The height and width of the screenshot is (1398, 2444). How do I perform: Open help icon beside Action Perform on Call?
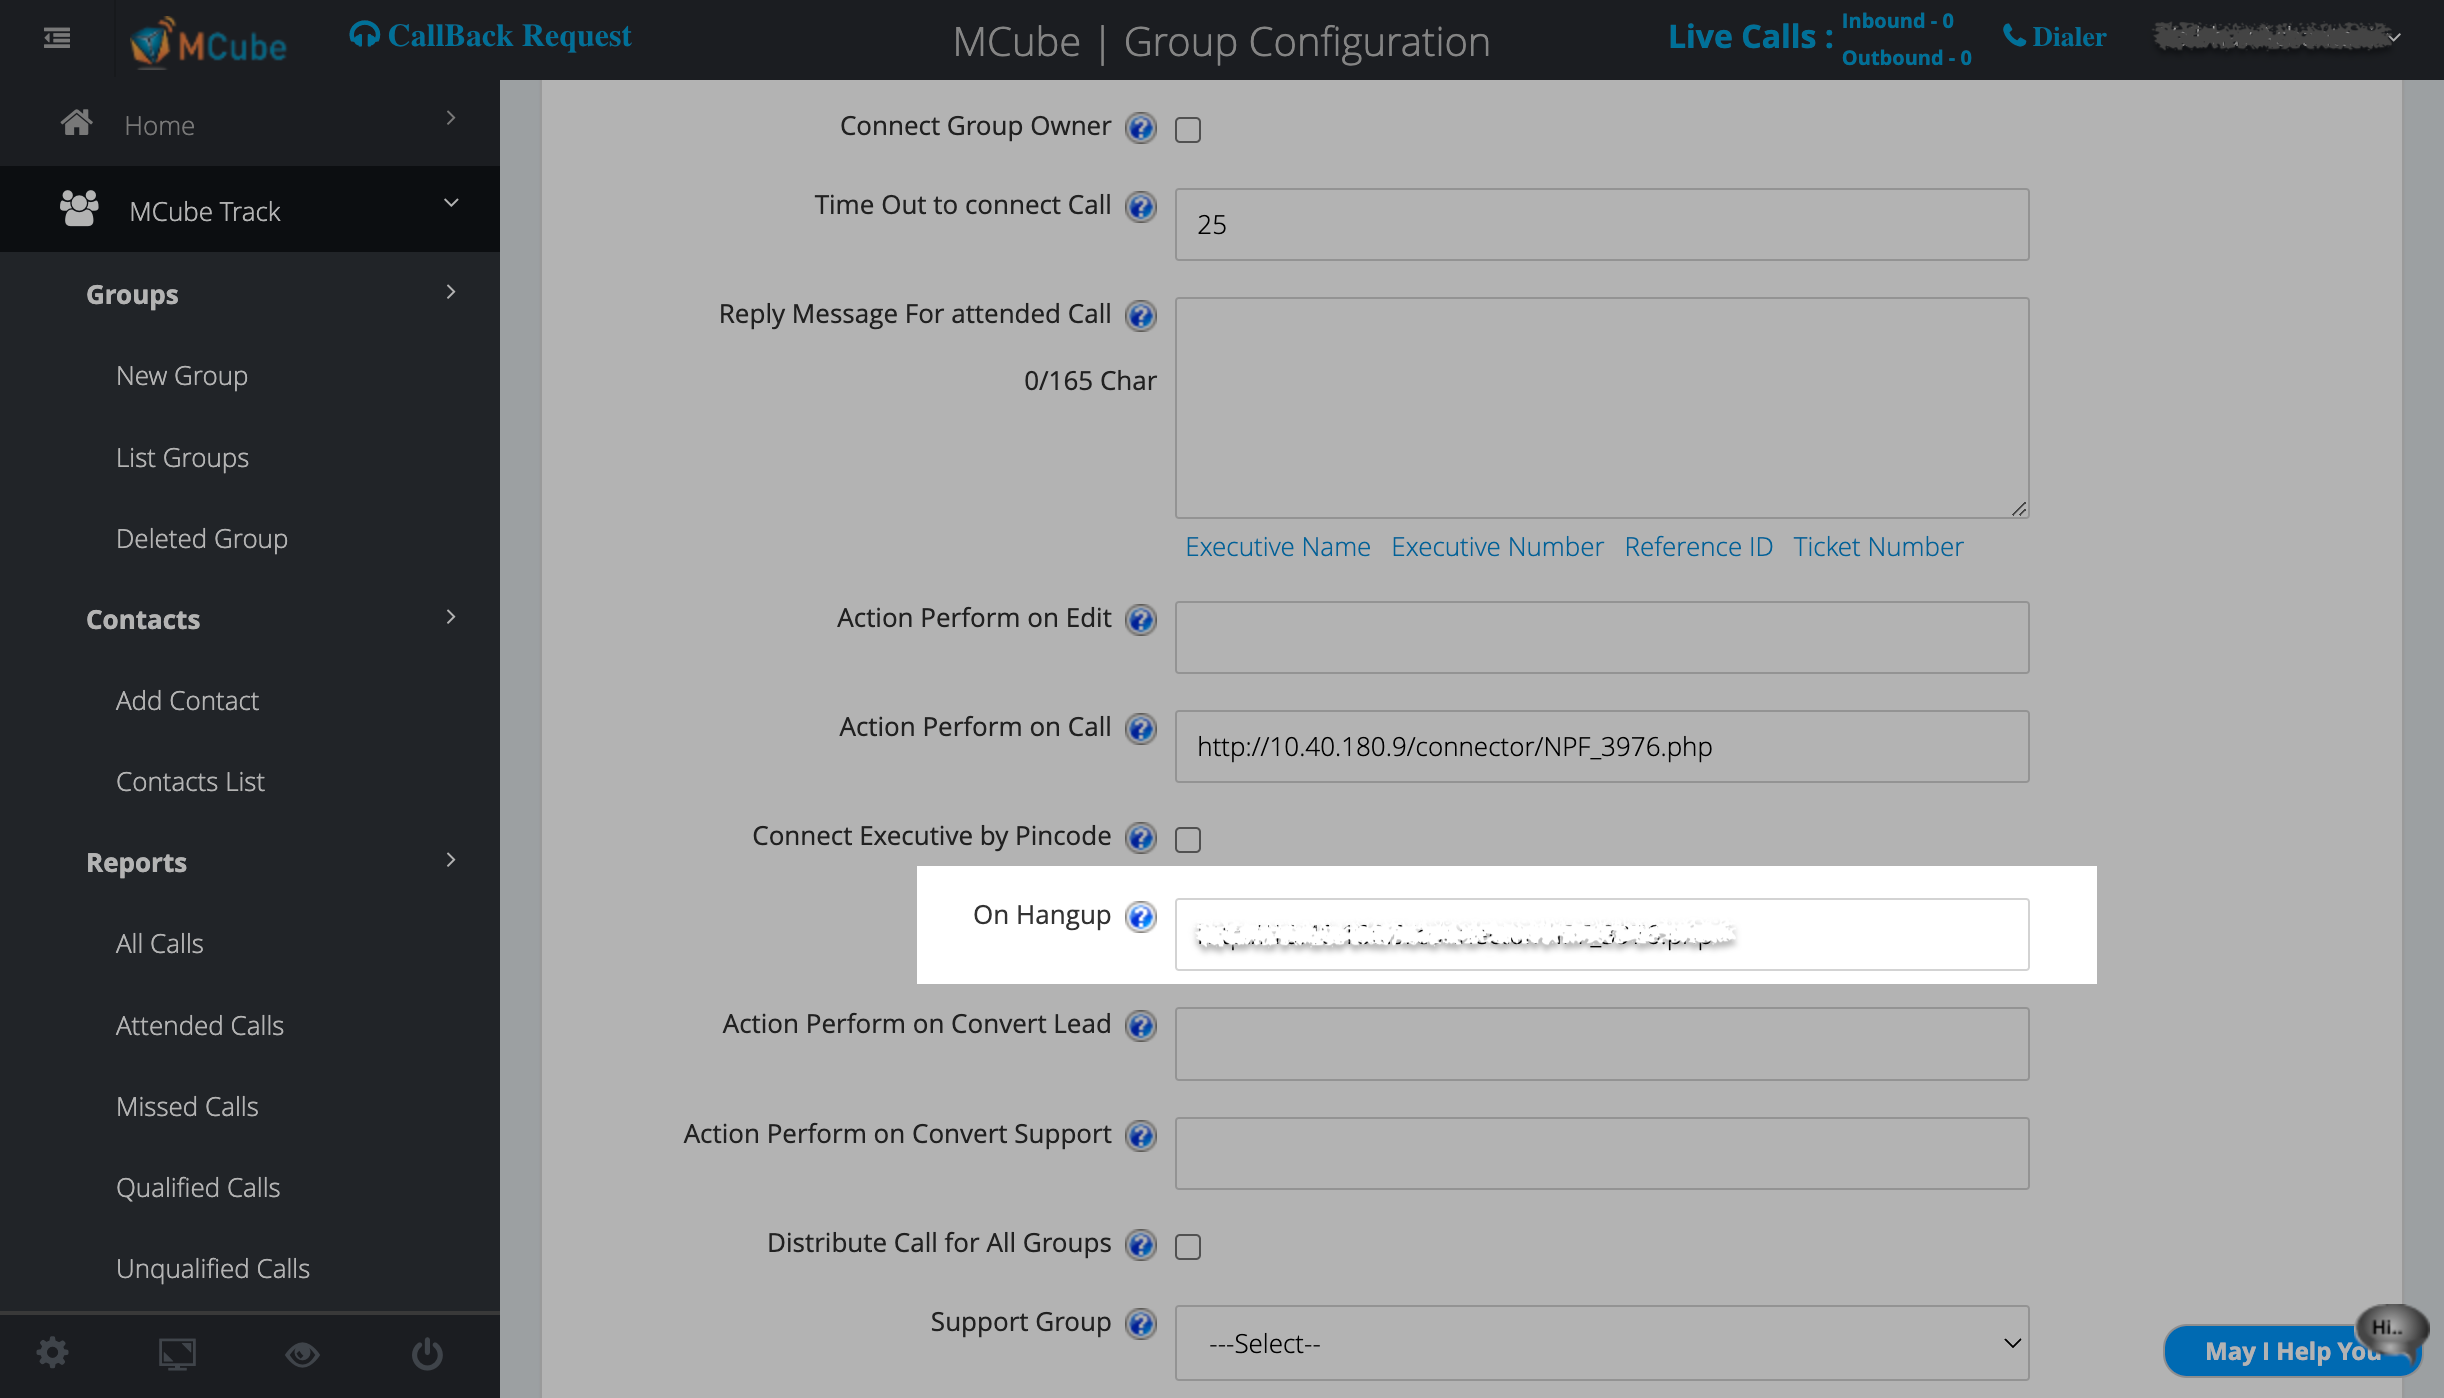coord(1139,729)
